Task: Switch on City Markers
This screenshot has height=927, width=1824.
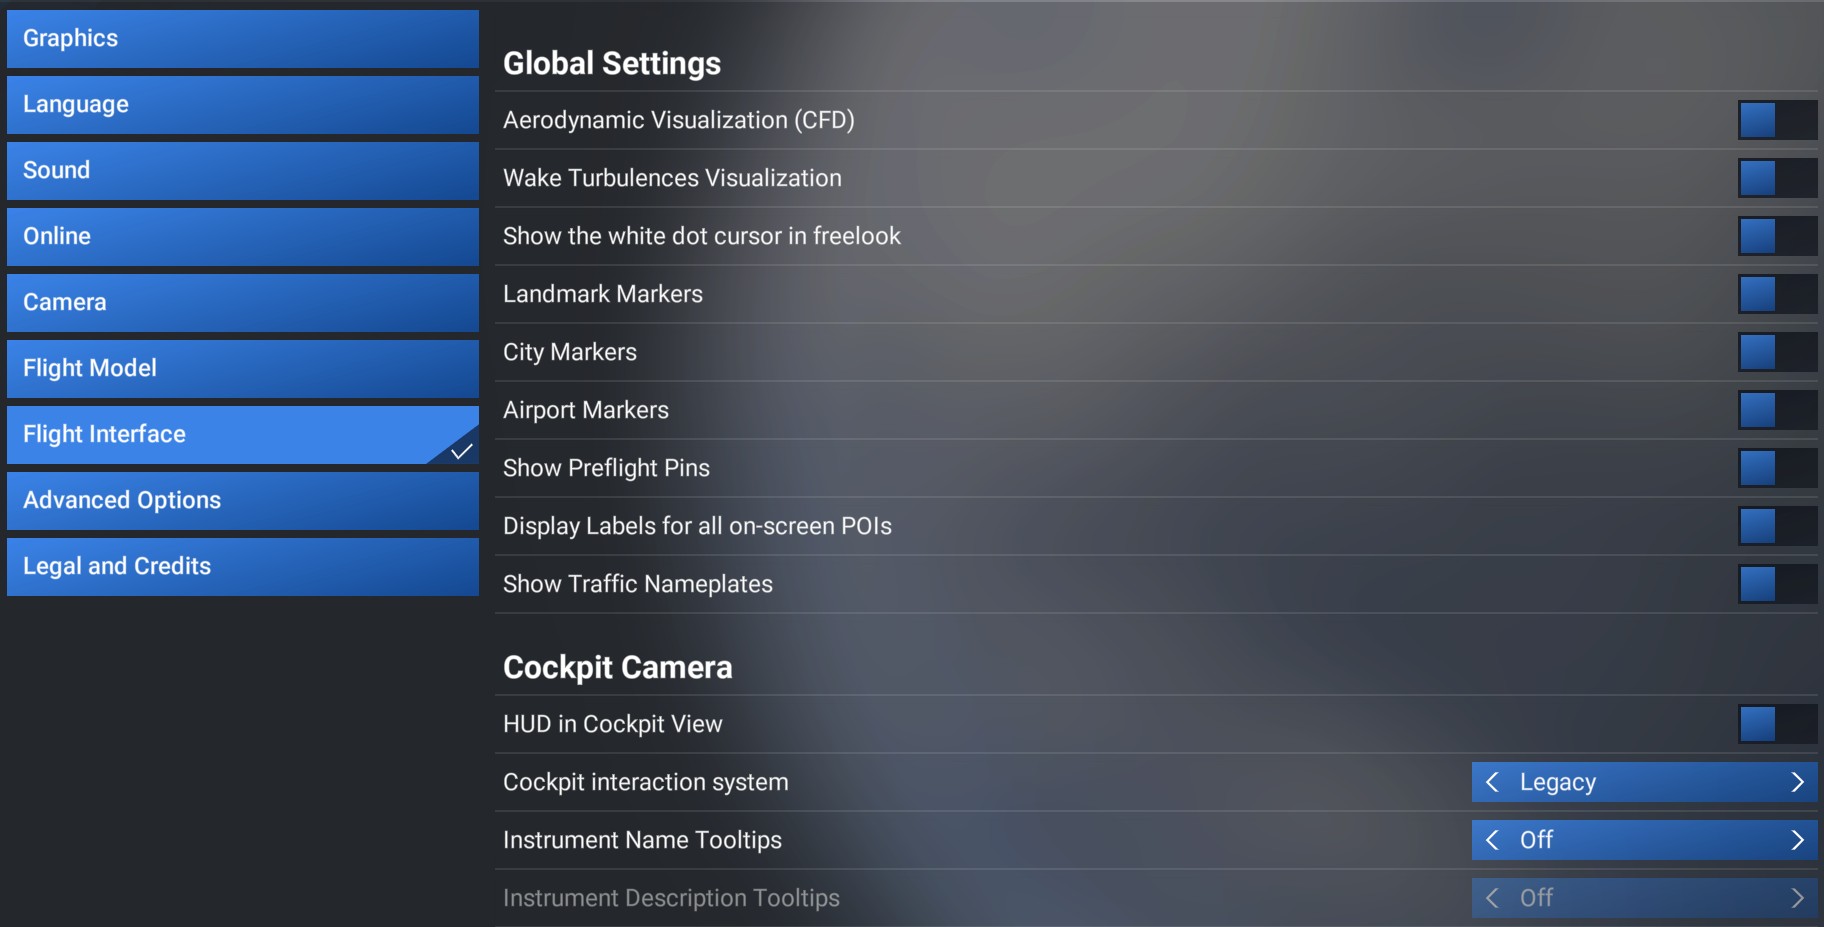Action: pyautogui.click(x=1776, y=352)
